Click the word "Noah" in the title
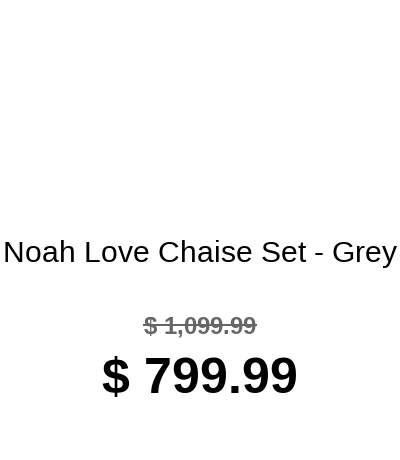The width and height of the screenshot is (400, 460). [x=39, y=252]
